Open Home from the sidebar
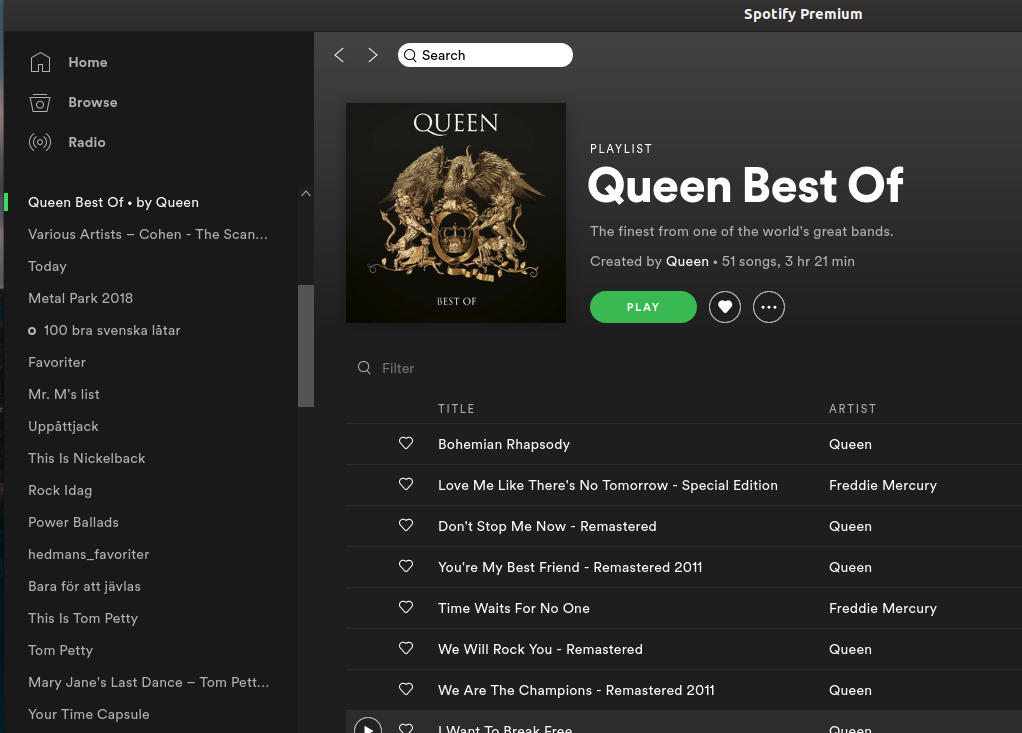The width and height of the screenshot is (1022, 733). [88, 63]
